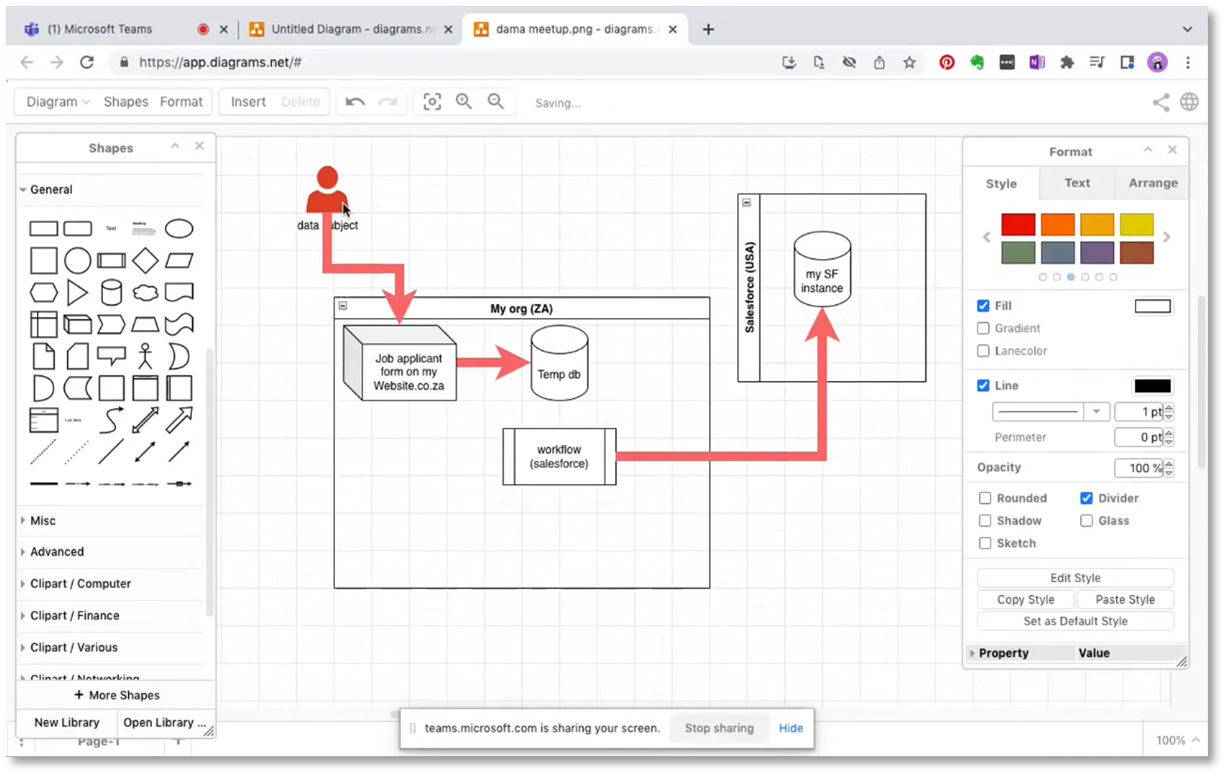Viewport: 1227px width, 776px height.
Task: Pick the red color style swatch
Action: 1018,225
